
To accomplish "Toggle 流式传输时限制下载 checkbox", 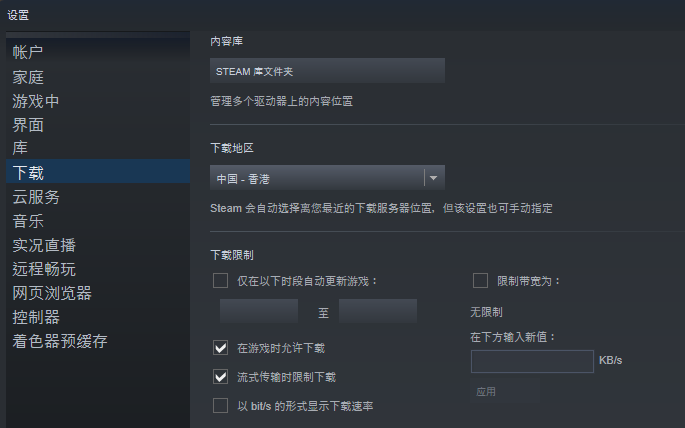I will (221, 377).
